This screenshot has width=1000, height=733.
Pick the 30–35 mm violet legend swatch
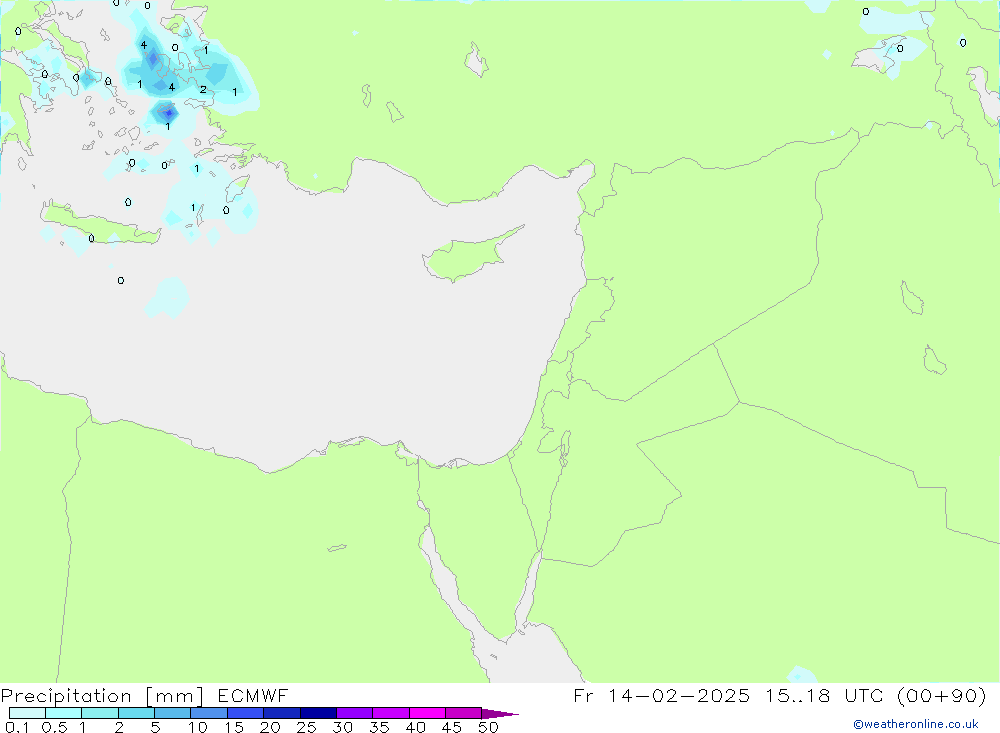[354, 713]
